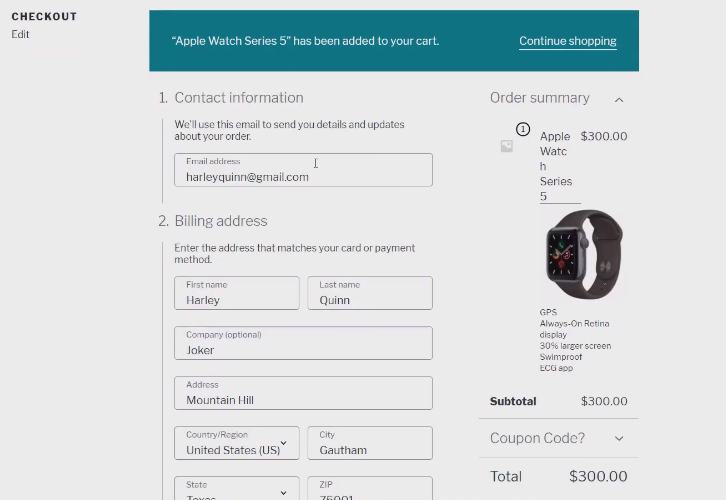Click the '30% larger screen' text

point(575,346)
